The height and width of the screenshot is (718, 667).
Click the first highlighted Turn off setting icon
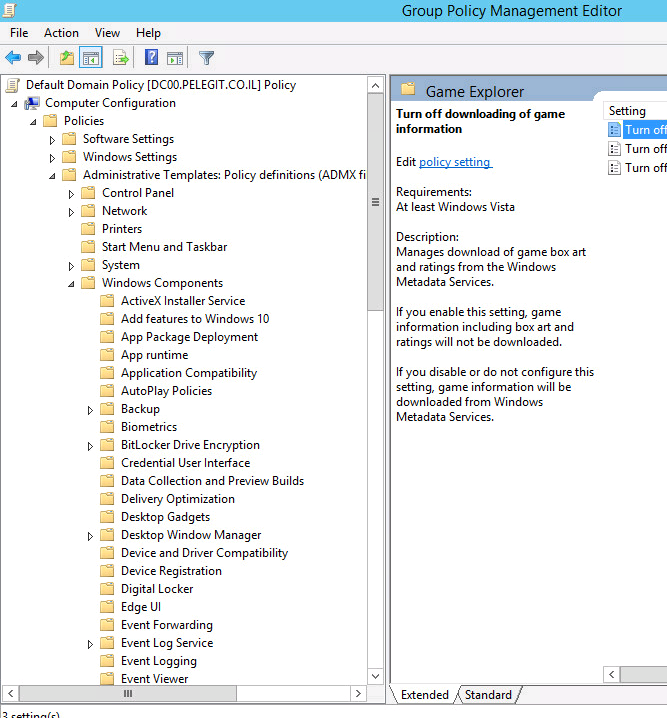coord(614,130)
